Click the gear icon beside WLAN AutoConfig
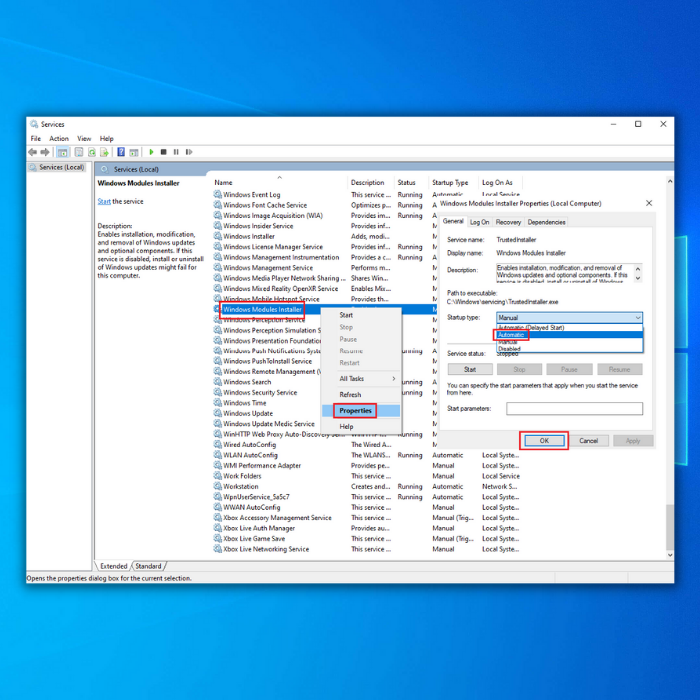The height and width of the screenshot is (700, 700). (217, 455)
